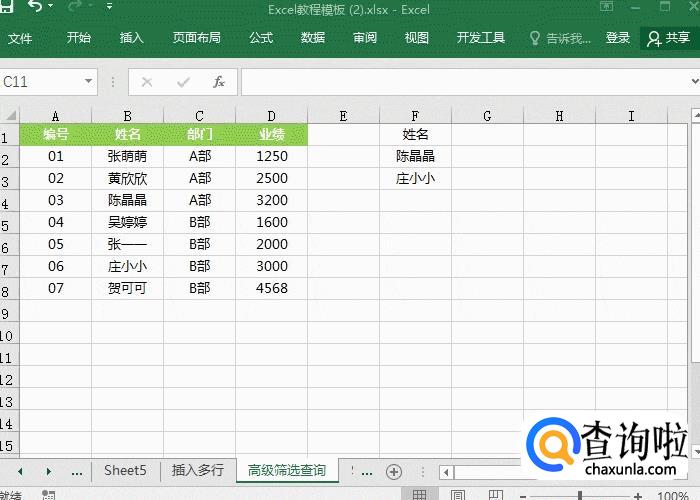700x500 pixels.
Task: Switch to the Sheet5 tab
Action: [x=125, y=471]
